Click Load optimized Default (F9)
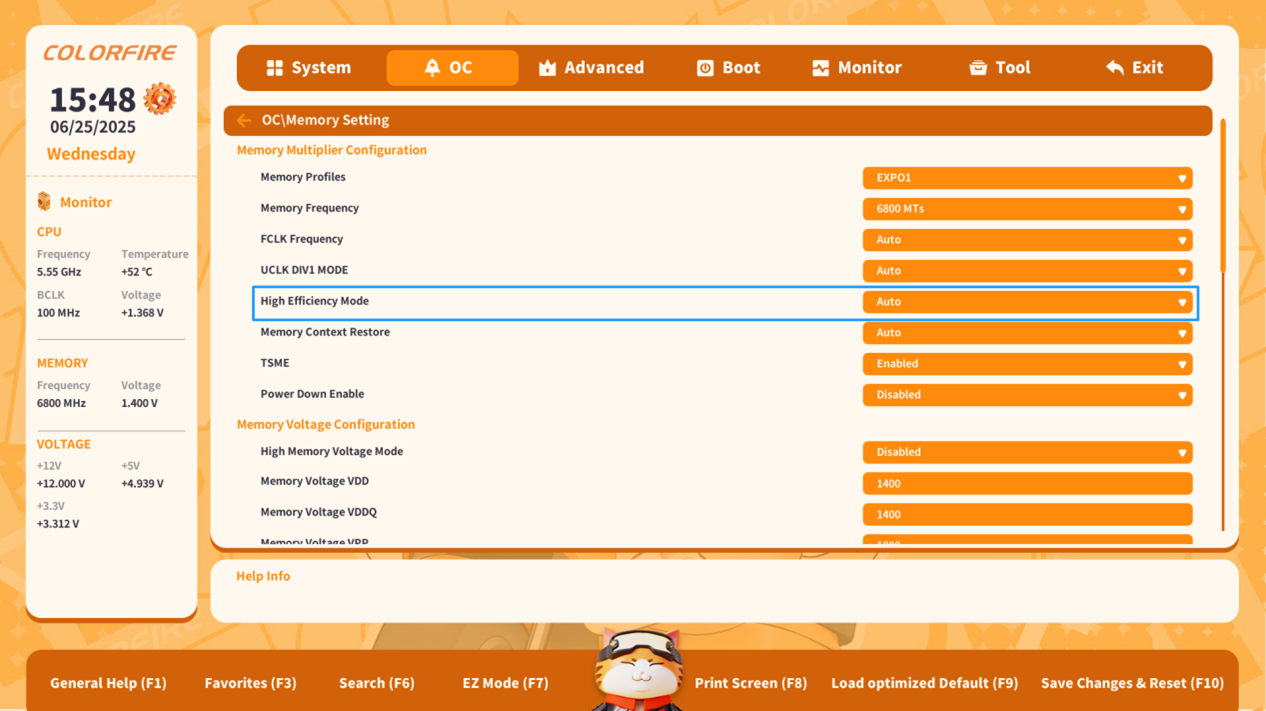Screen dimensions: 1266x711 pos(924,683)
